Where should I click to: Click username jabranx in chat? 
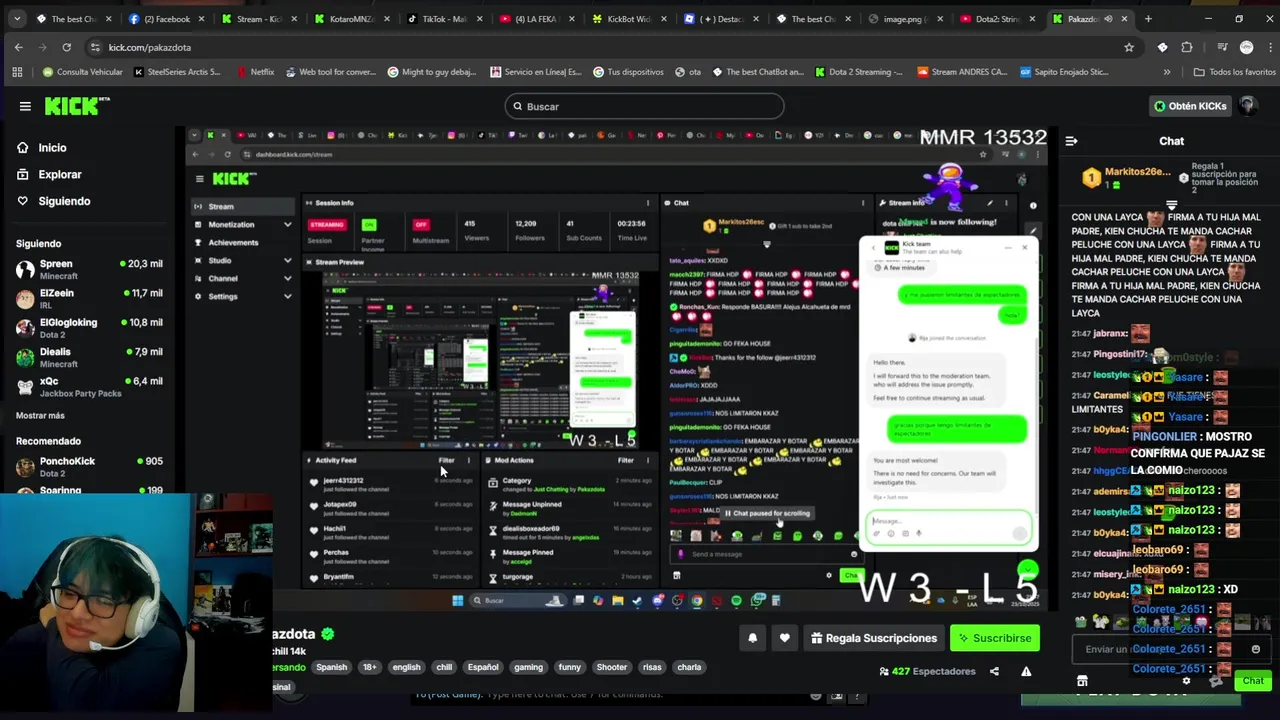pos(1110,334)
